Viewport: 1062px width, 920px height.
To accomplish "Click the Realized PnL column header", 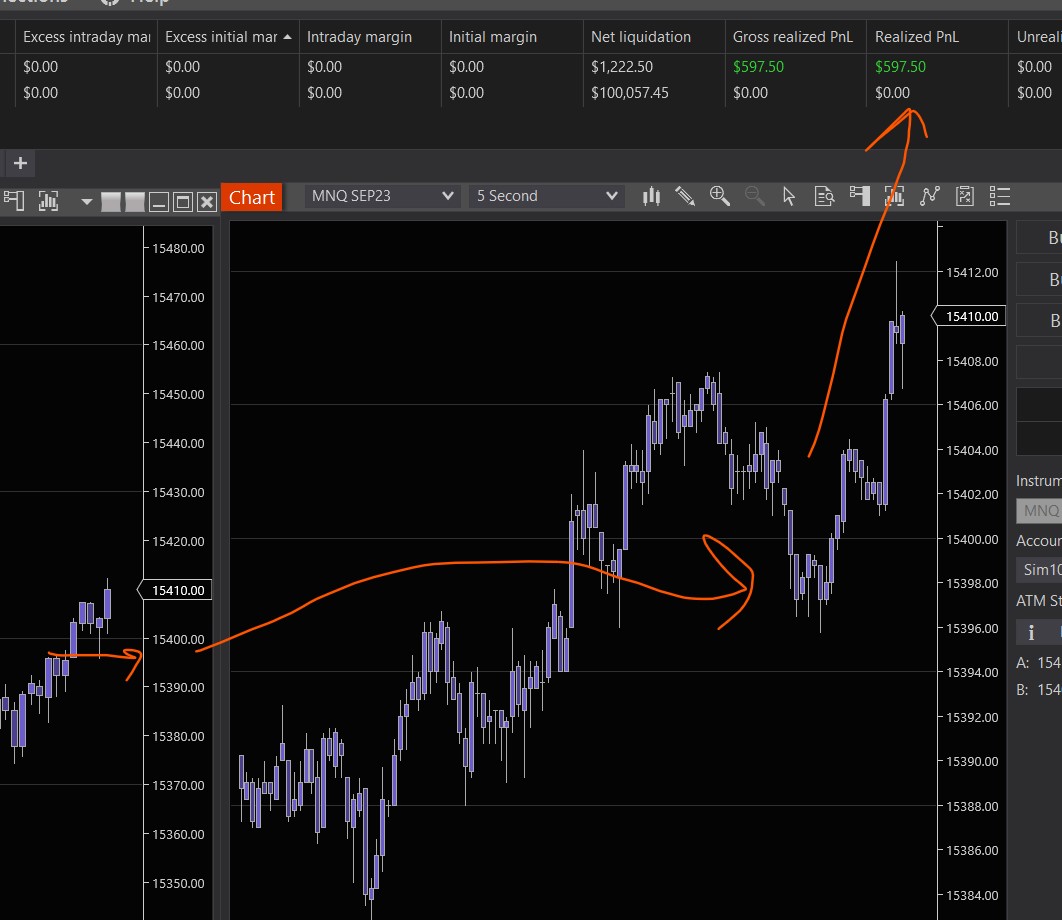I will pos(916,37).
